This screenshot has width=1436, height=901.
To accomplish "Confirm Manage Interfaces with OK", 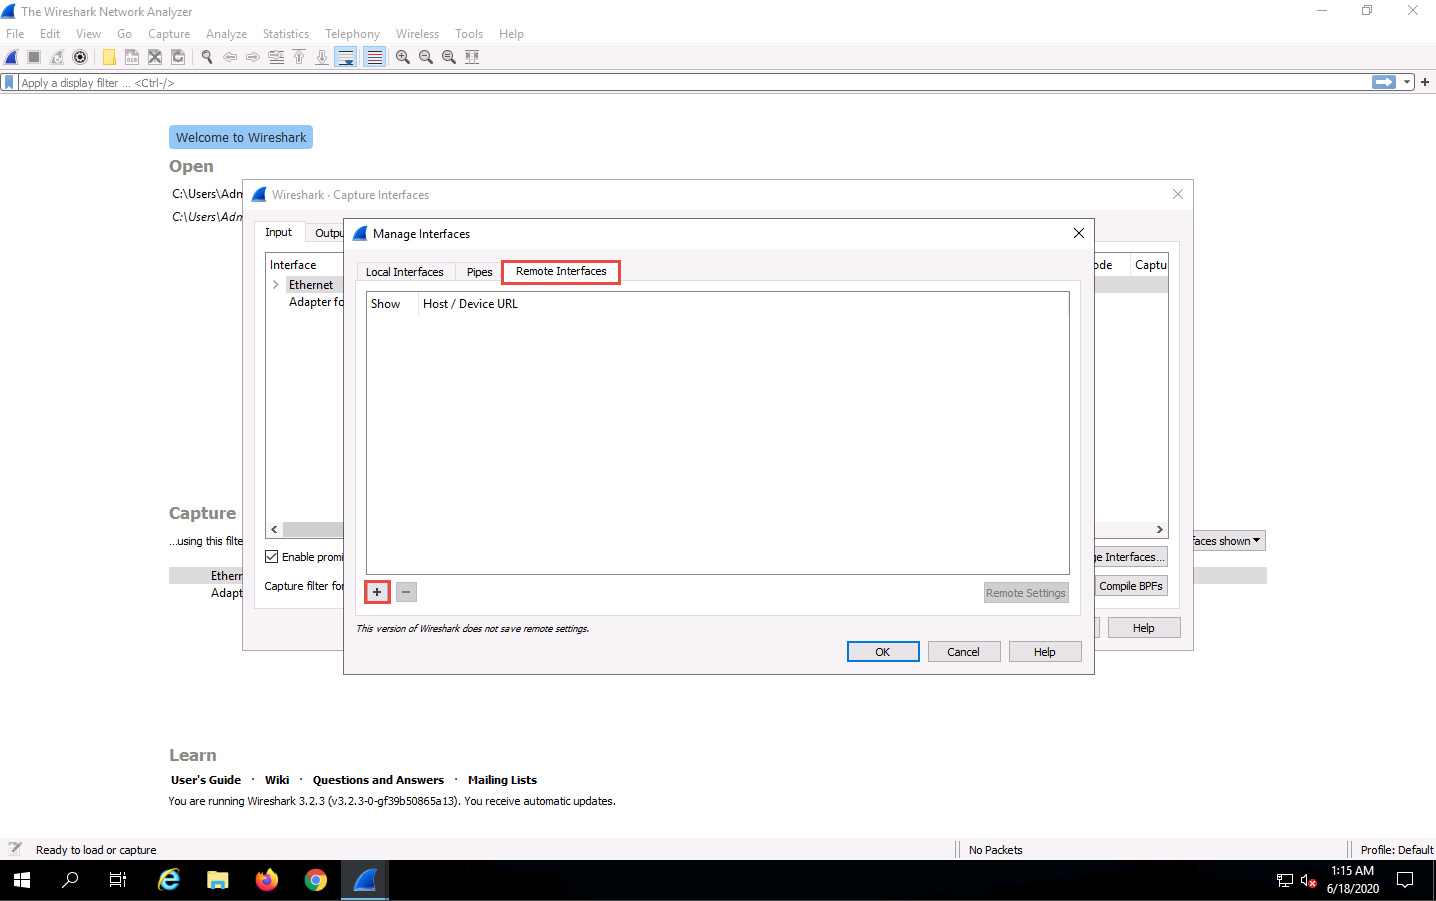I will click(883, 652).
